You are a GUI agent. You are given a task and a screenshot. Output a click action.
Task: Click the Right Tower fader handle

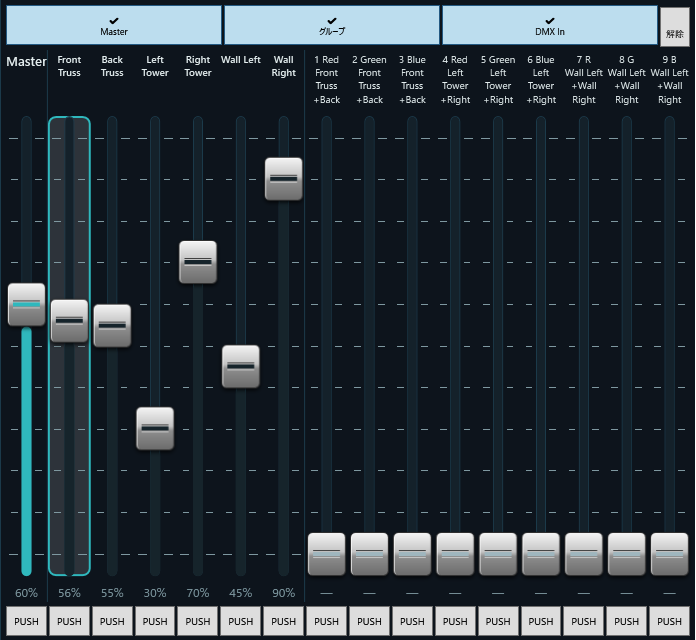coord(198,262)
